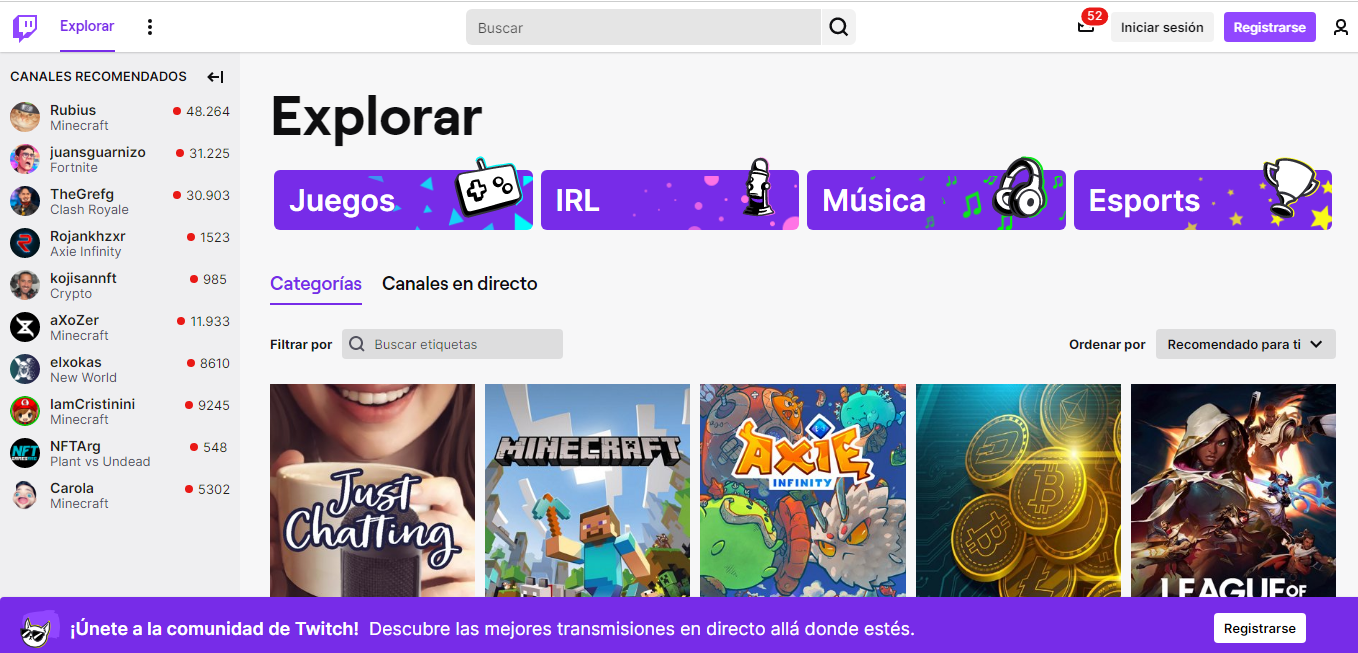Select the Explorar tab in top navigation

(x=87, y=26)
